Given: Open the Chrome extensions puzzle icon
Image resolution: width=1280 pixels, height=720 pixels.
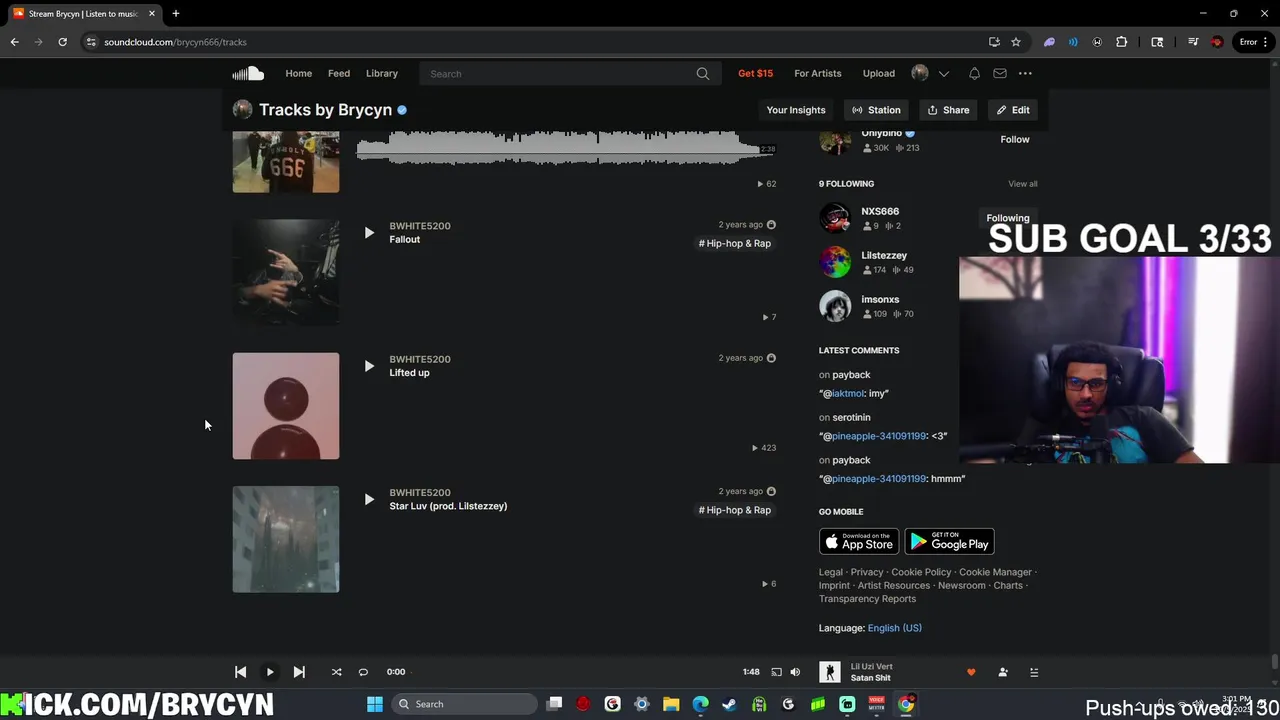Looking at the screenshot, I should pos(1121,42).
